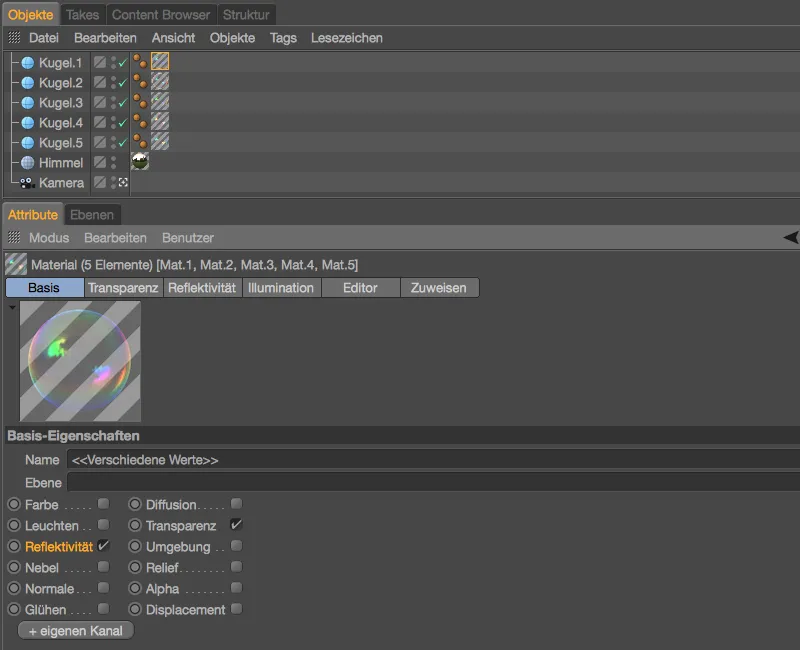800x650 pixels.
Task: Open the Benutzer menu
Action: click(188, 238)
